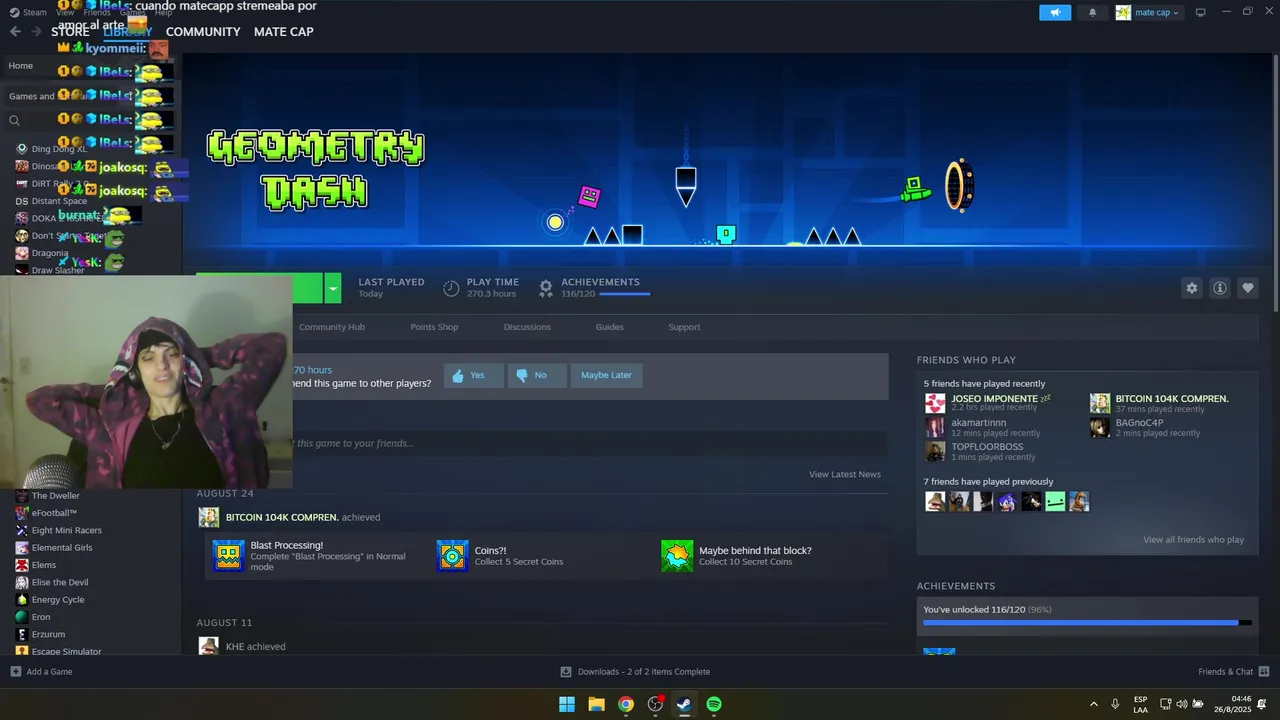This screenshot has height=720, width=1280.
Task: Go to the COMMUNITY tab
Action: click(203, 31)
